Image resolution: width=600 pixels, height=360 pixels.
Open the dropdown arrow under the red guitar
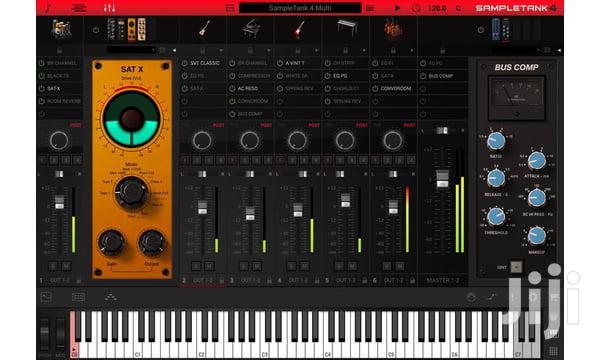[316, 50]
